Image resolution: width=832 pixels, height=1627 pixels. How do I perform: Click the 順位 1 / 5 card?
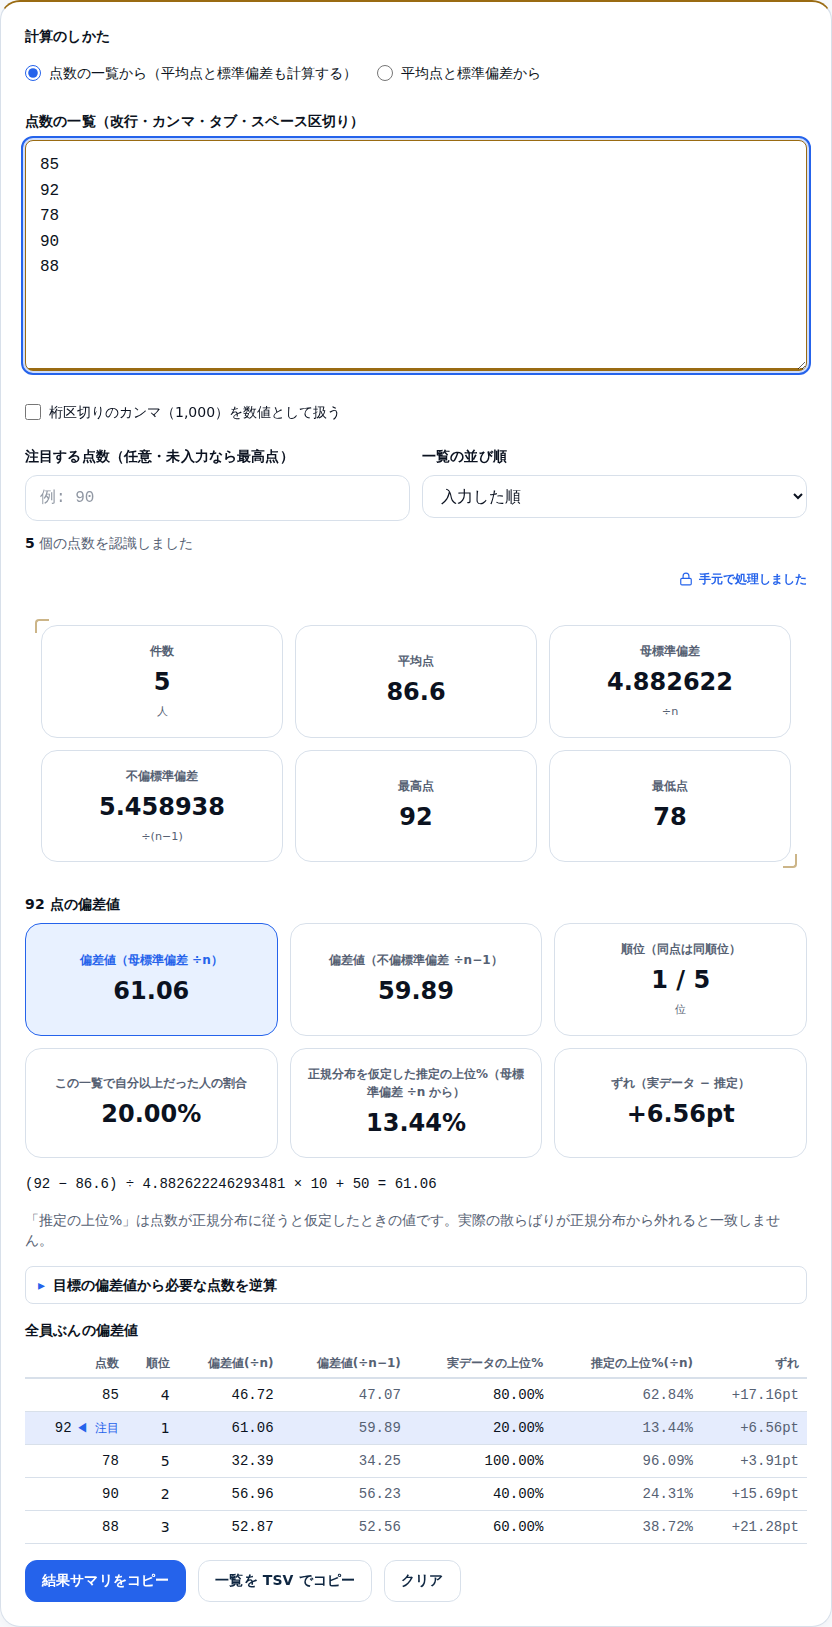pyautogui.click(x=680, y=979)
